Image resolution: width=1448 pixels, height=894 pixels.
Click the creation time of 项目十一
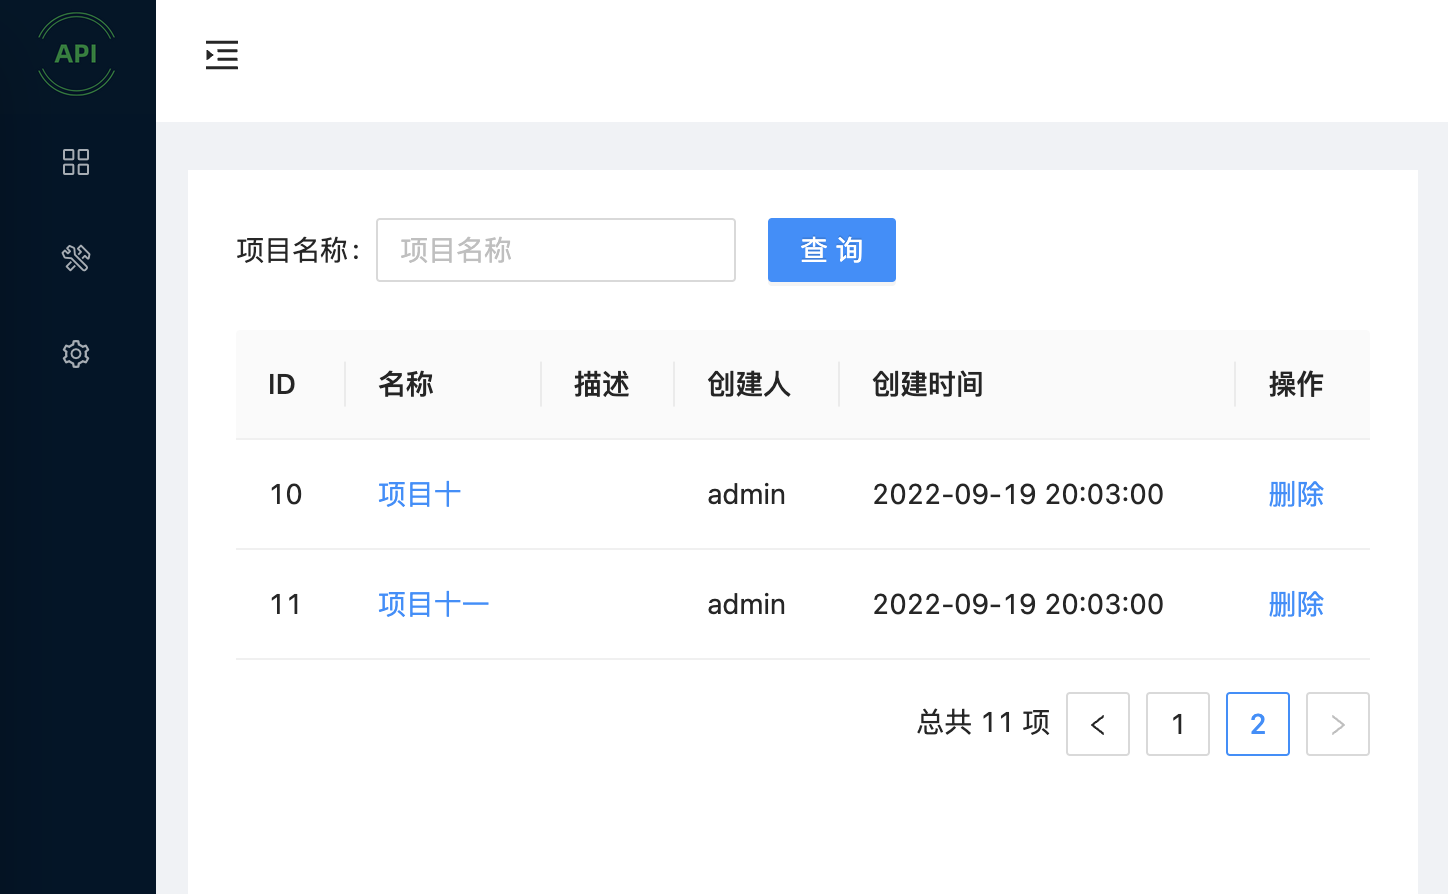click(x=1018, y=604)
